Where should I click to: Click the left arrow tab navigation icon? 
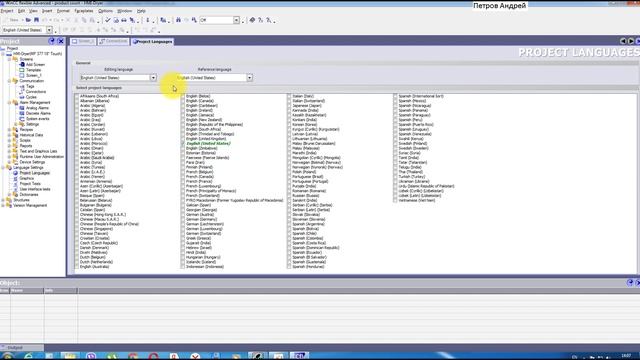click(623, 41)
